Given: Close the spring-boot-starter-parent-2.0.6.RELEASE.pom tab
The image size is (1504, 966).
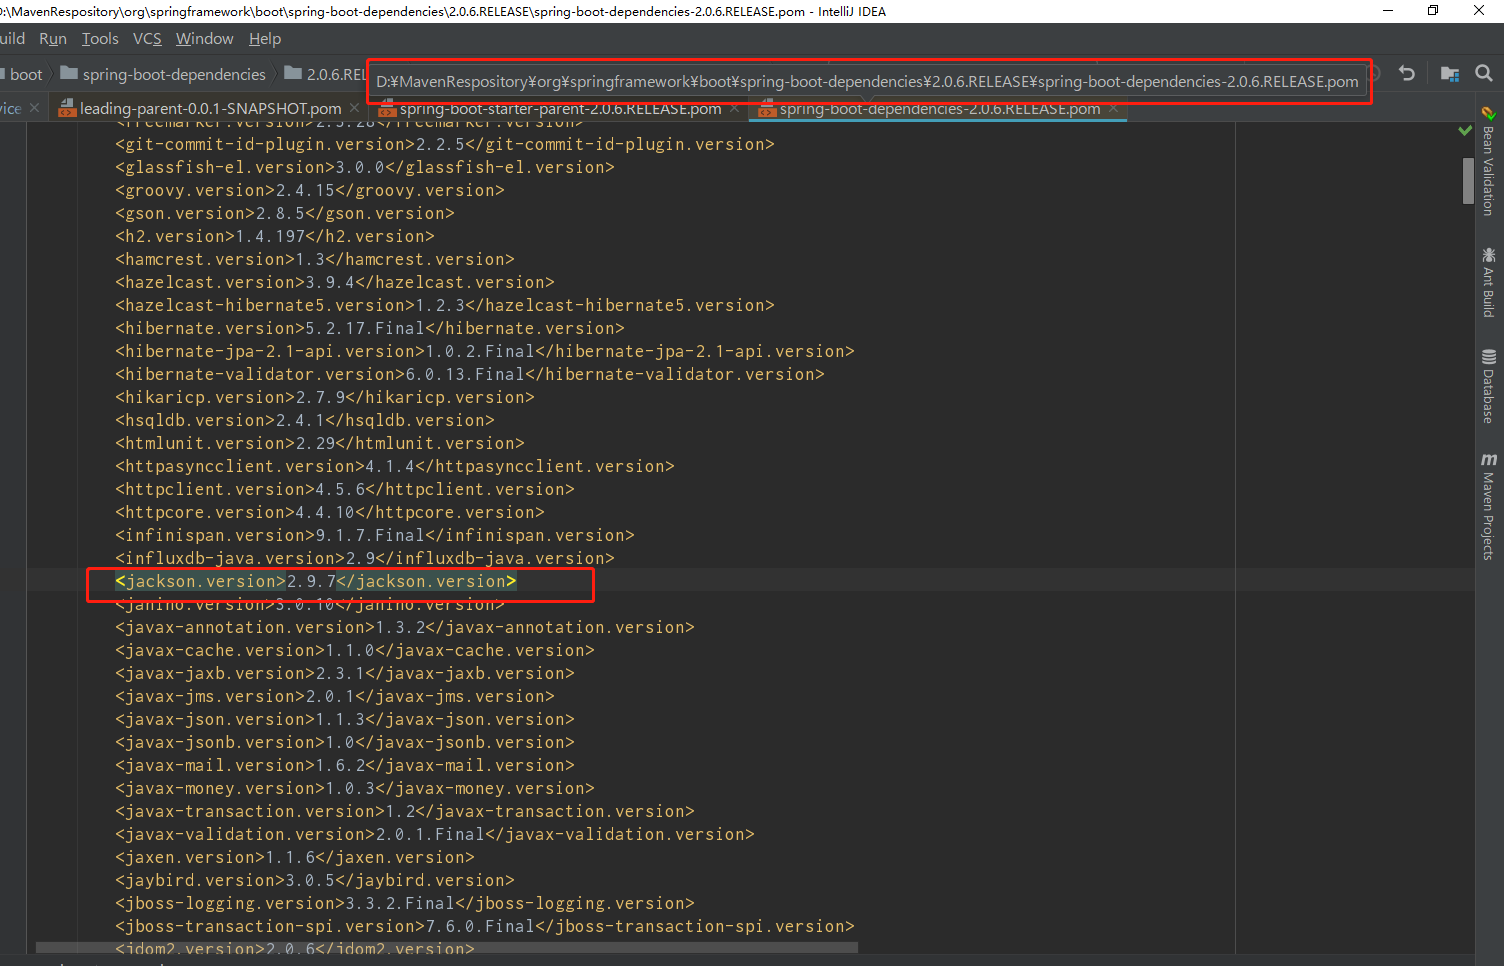Looking at the screenshot, I should (x=735, y=108).
